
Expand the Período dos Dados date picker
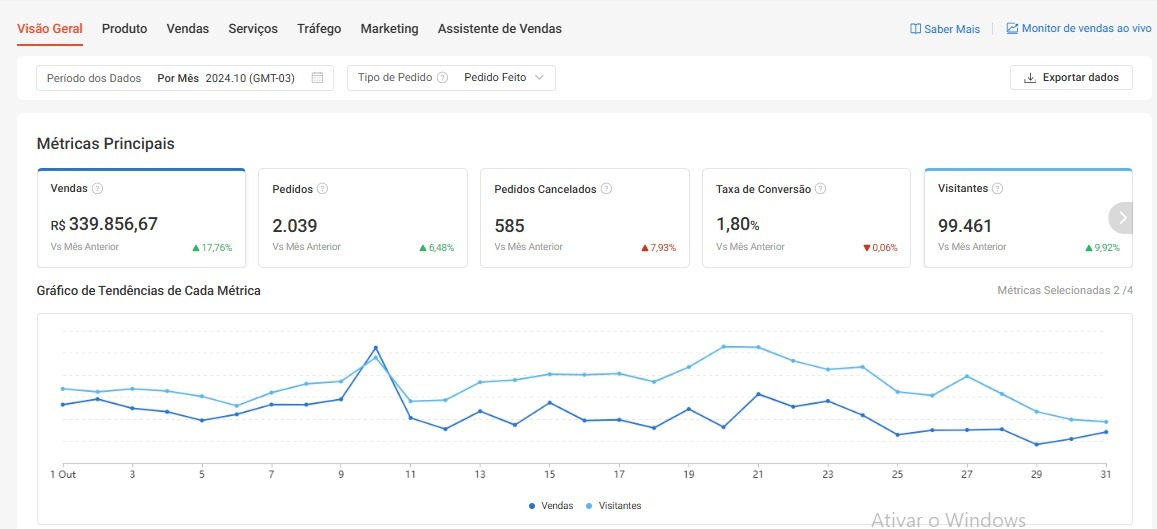pyautogui.click(x=185, y=78)
